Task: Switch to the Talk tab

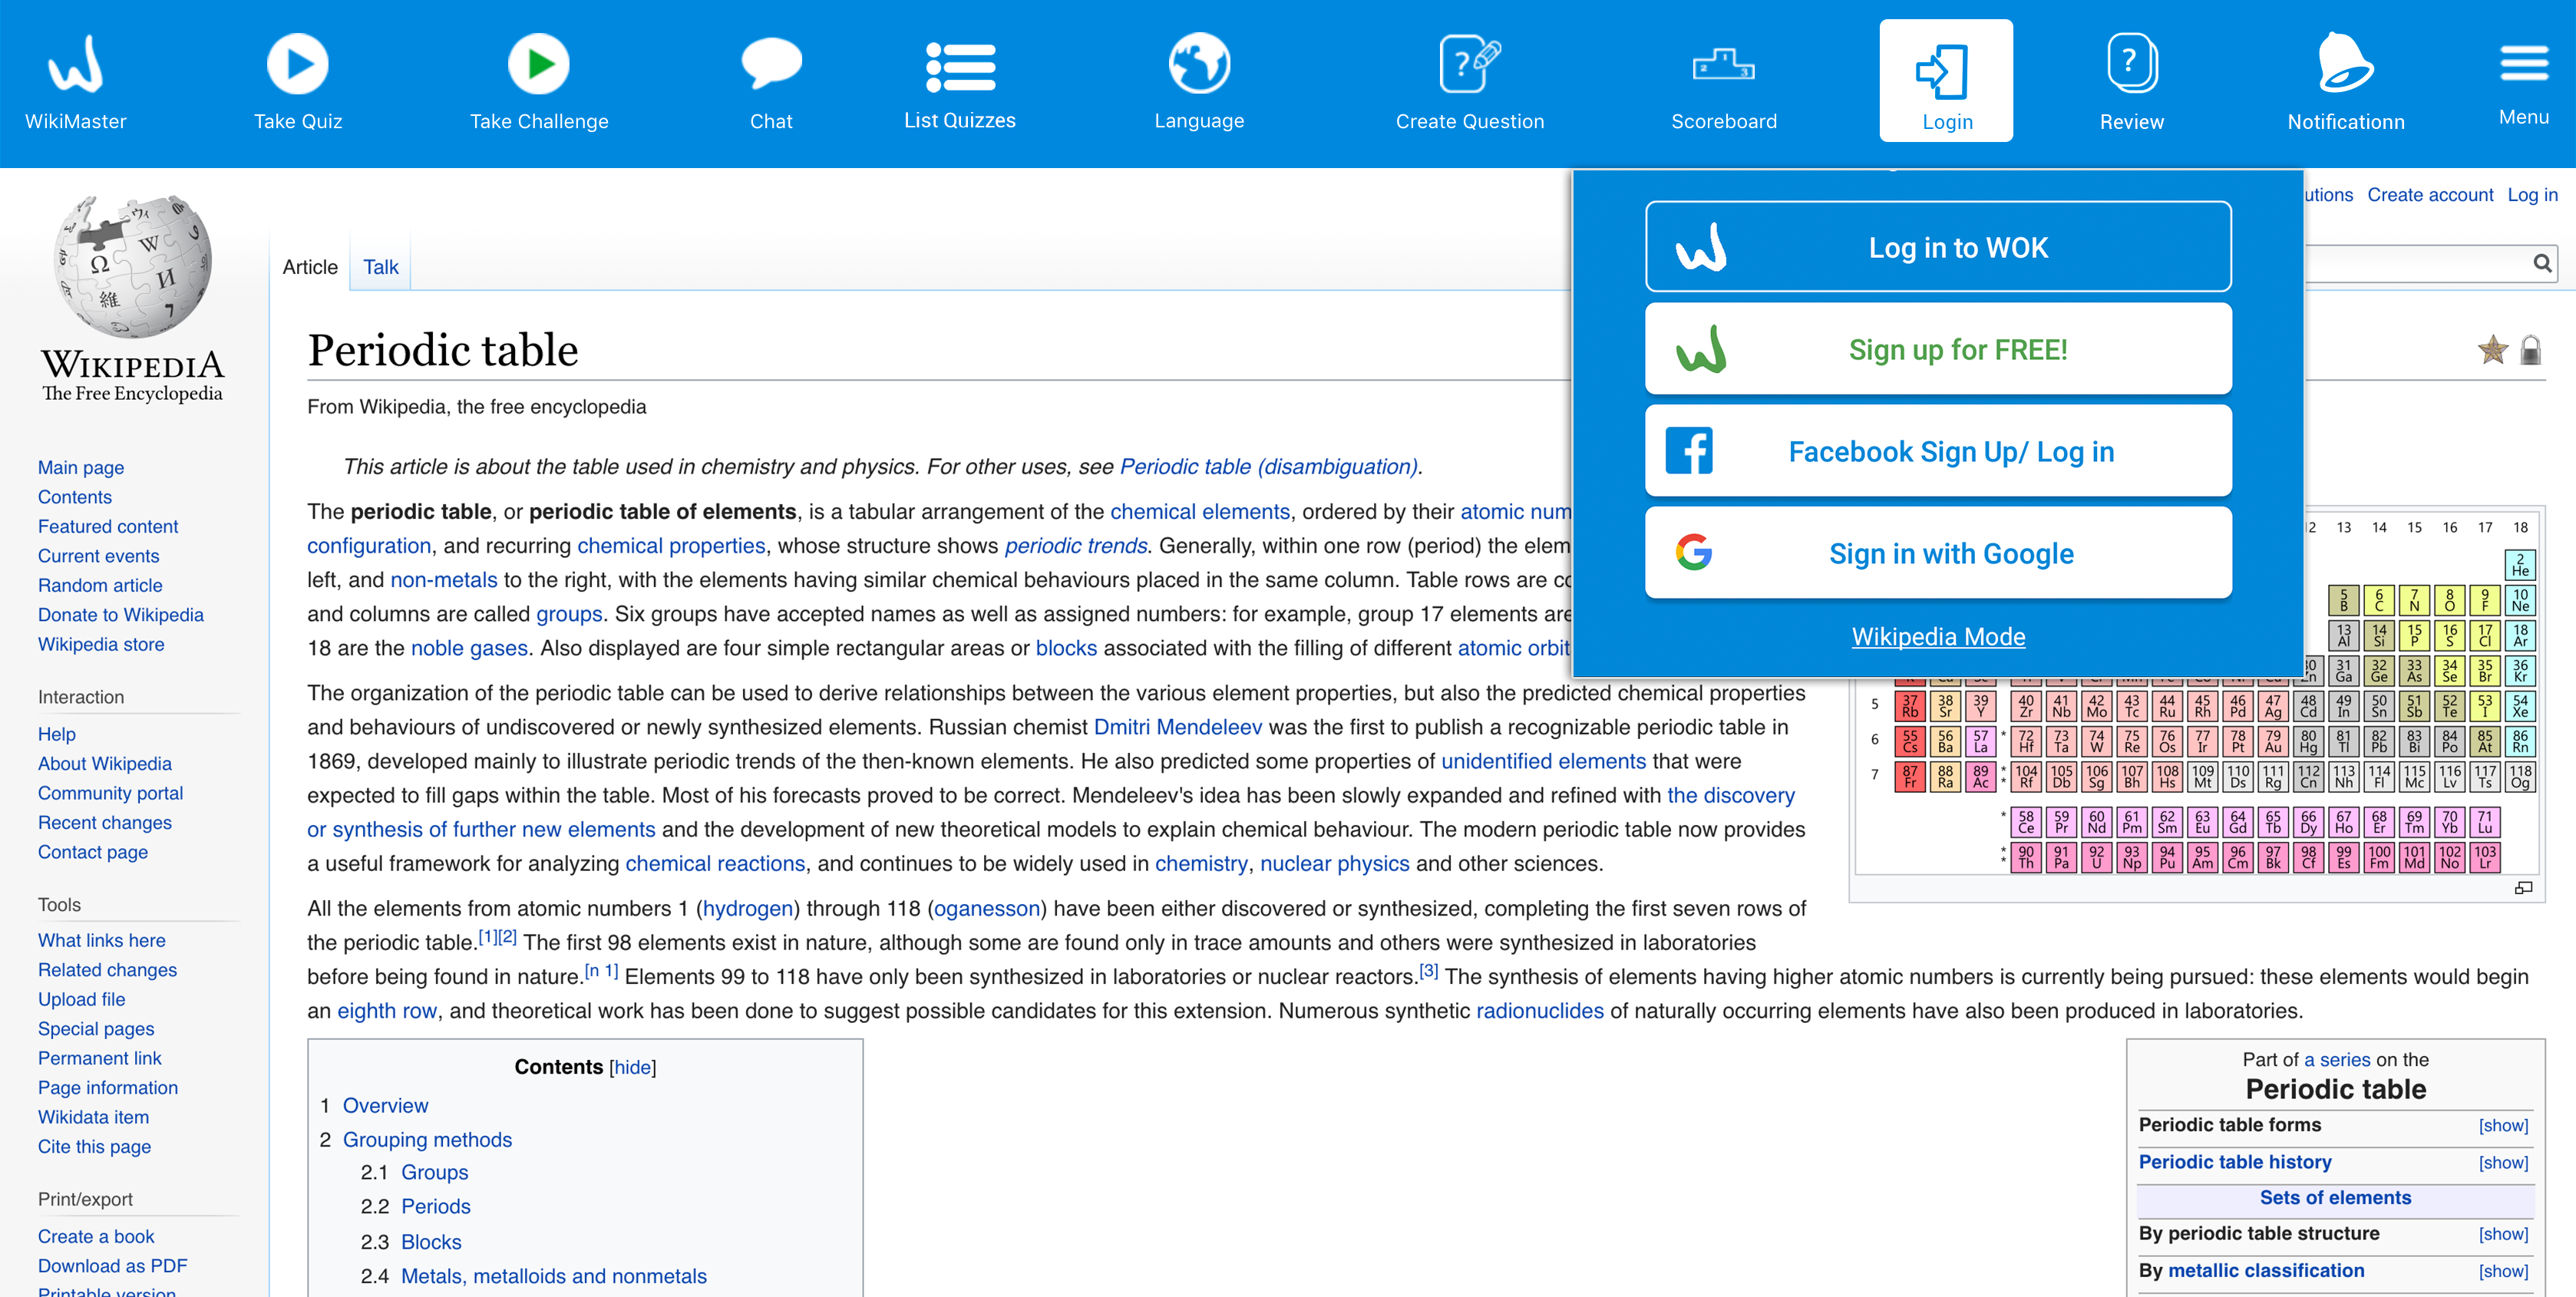Action: (x=380, y=267)
